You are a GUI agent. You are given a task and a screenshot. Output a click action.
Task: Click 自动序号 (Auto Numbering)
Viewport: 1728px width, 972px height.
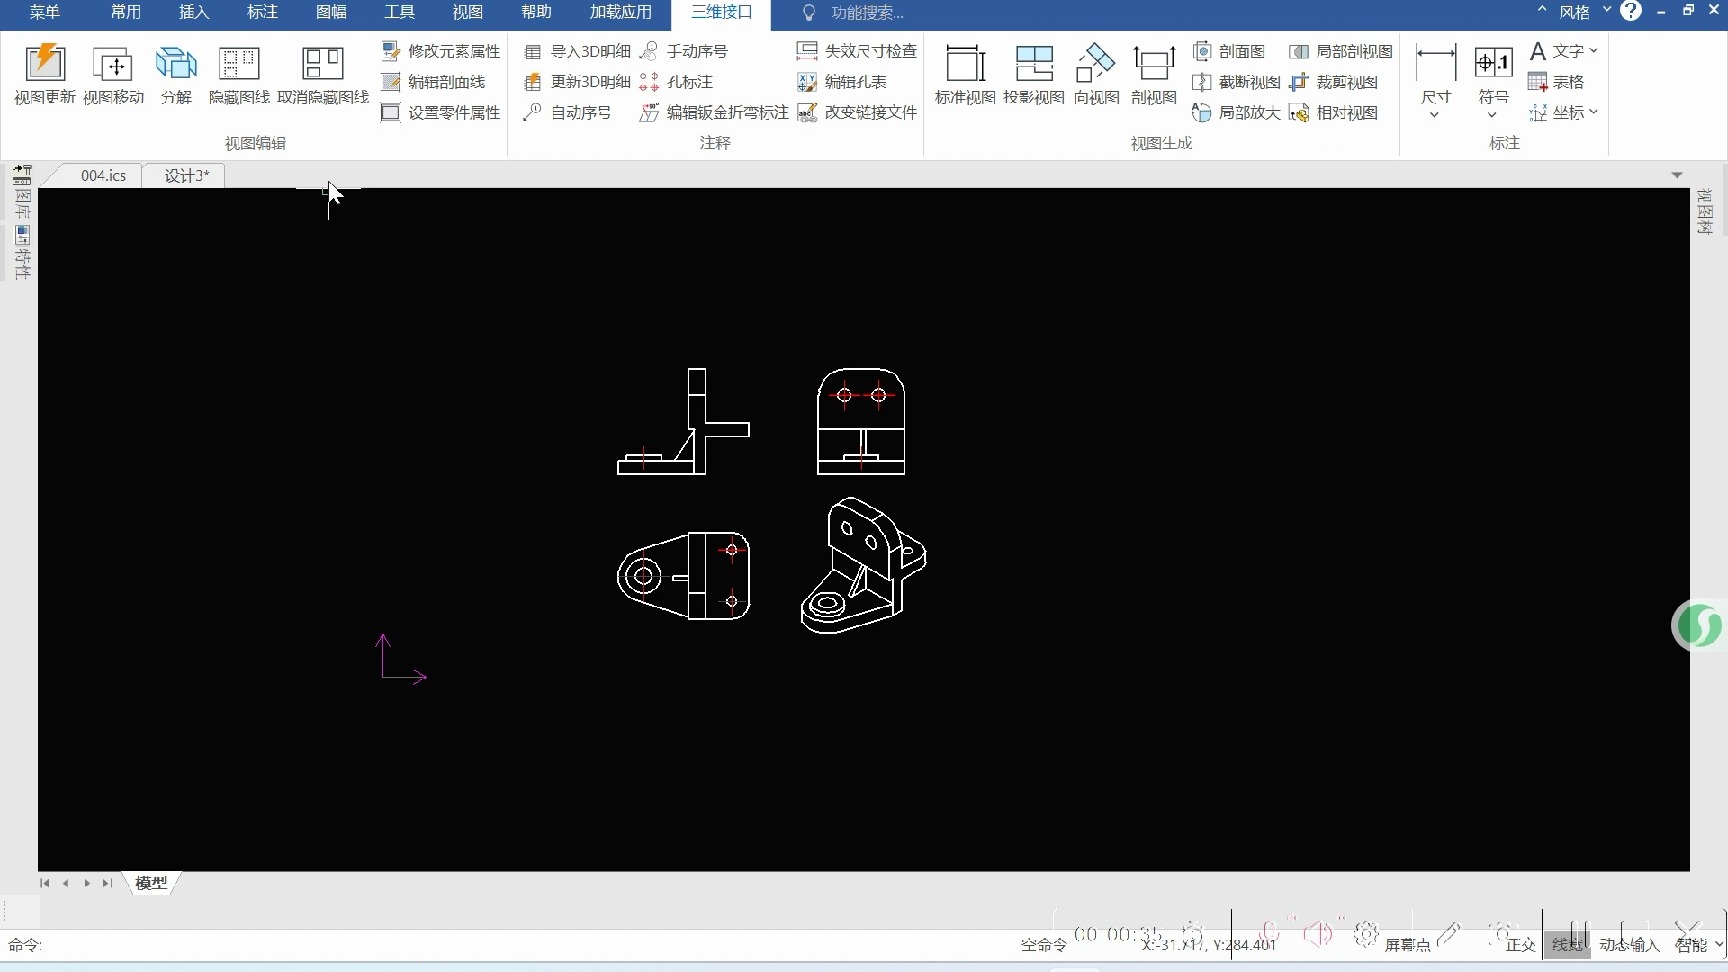click(567, 113)
